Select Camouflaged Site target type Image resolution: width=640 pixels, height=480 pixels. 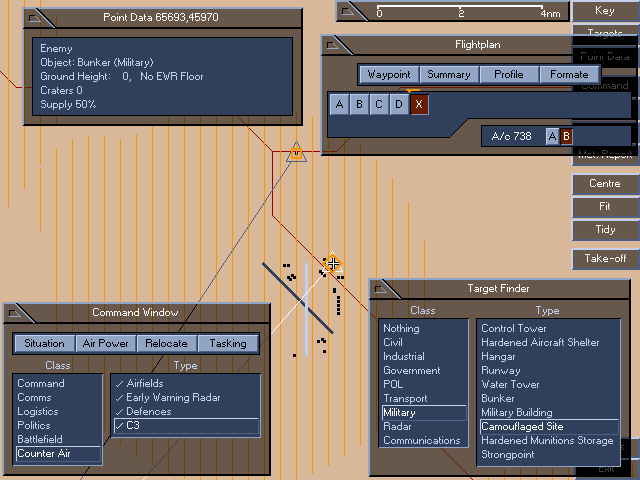coord(549,427)
